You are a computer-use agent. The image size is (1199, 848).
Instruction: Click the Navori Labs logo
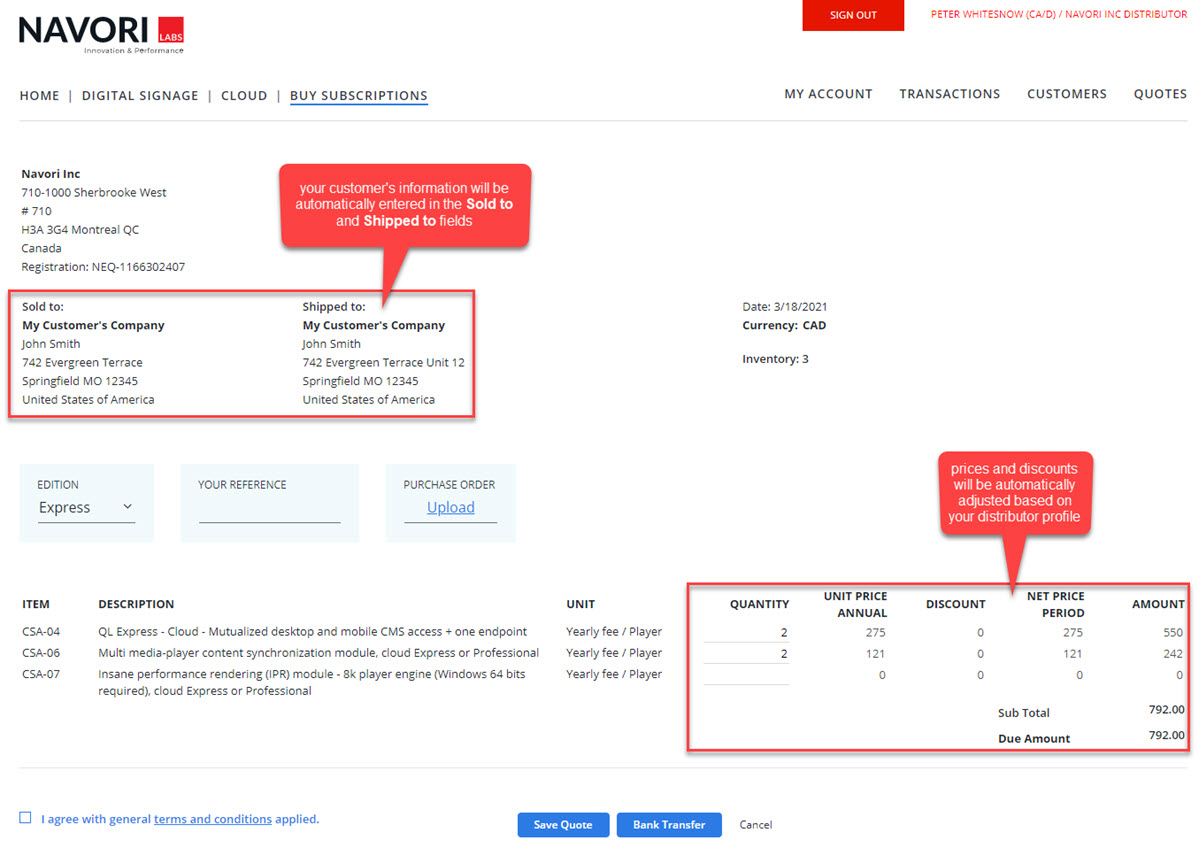101,34
